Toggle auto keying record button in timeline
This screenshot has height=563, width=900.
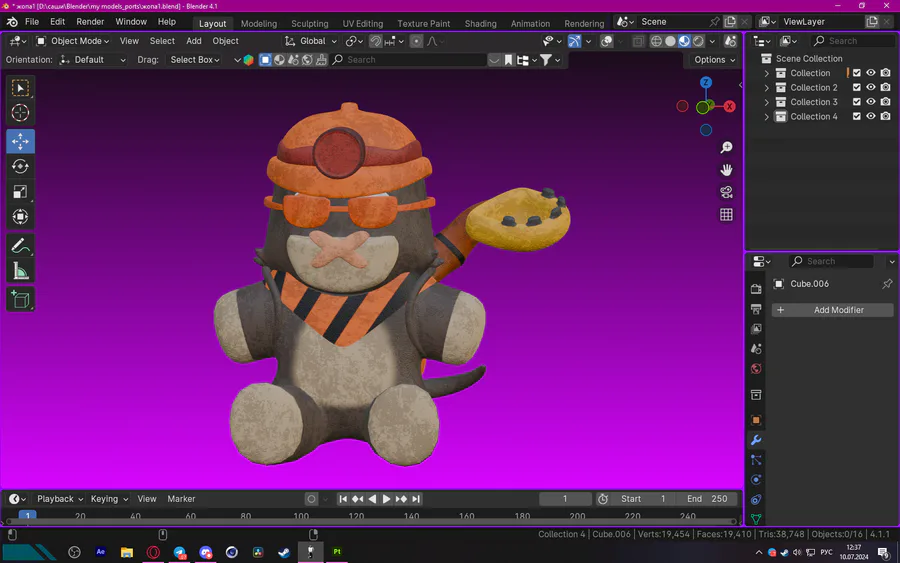click(x=311, y=499)
